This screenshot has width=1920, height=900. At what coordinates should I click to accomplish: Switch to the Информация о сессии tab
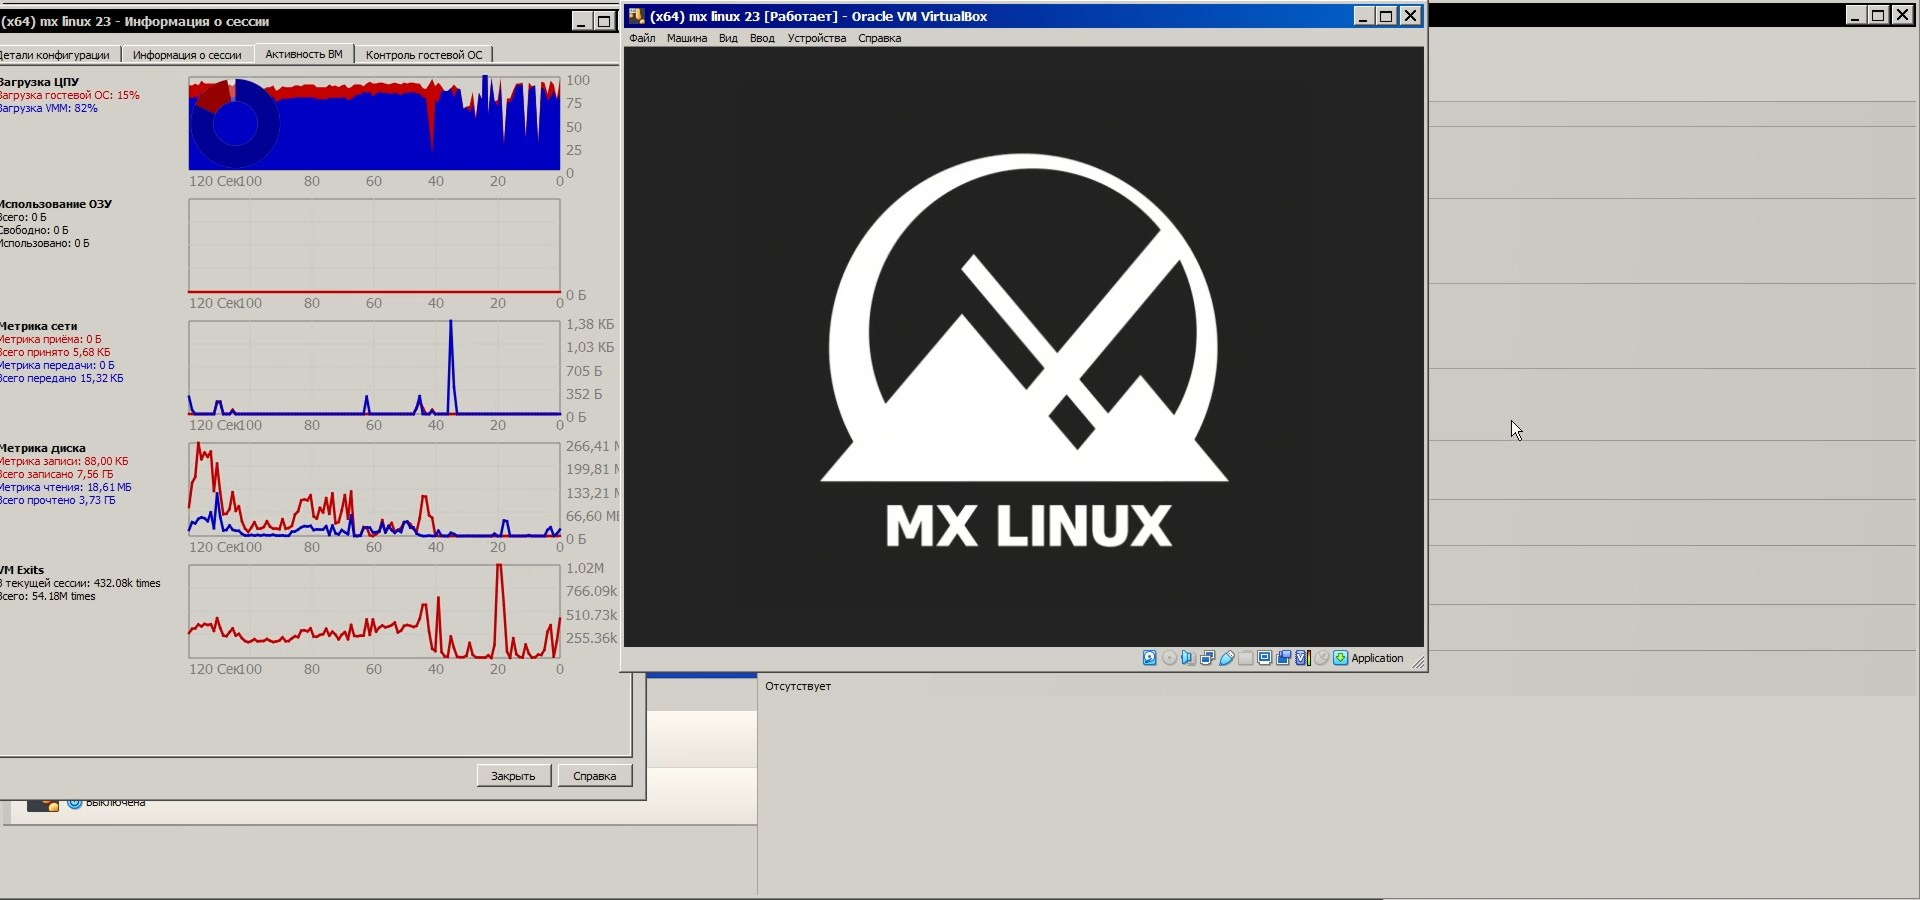[187, 55]
